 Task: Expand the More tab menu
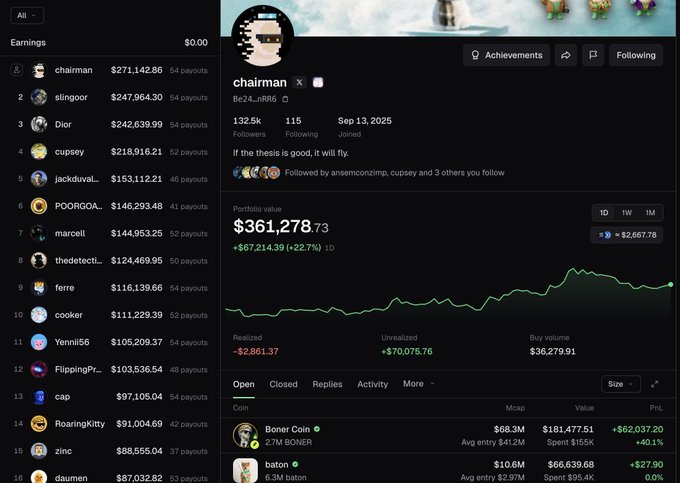418,384
